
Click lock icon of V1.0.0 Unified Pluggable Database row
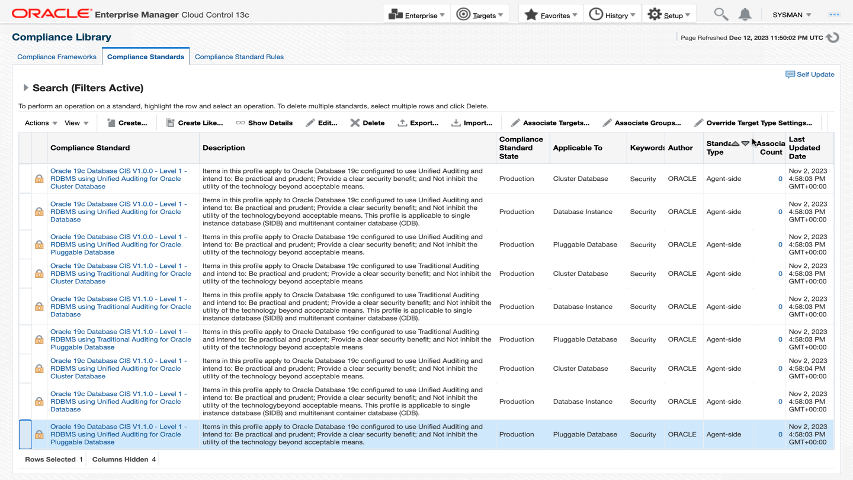click(x=39, y=244)
